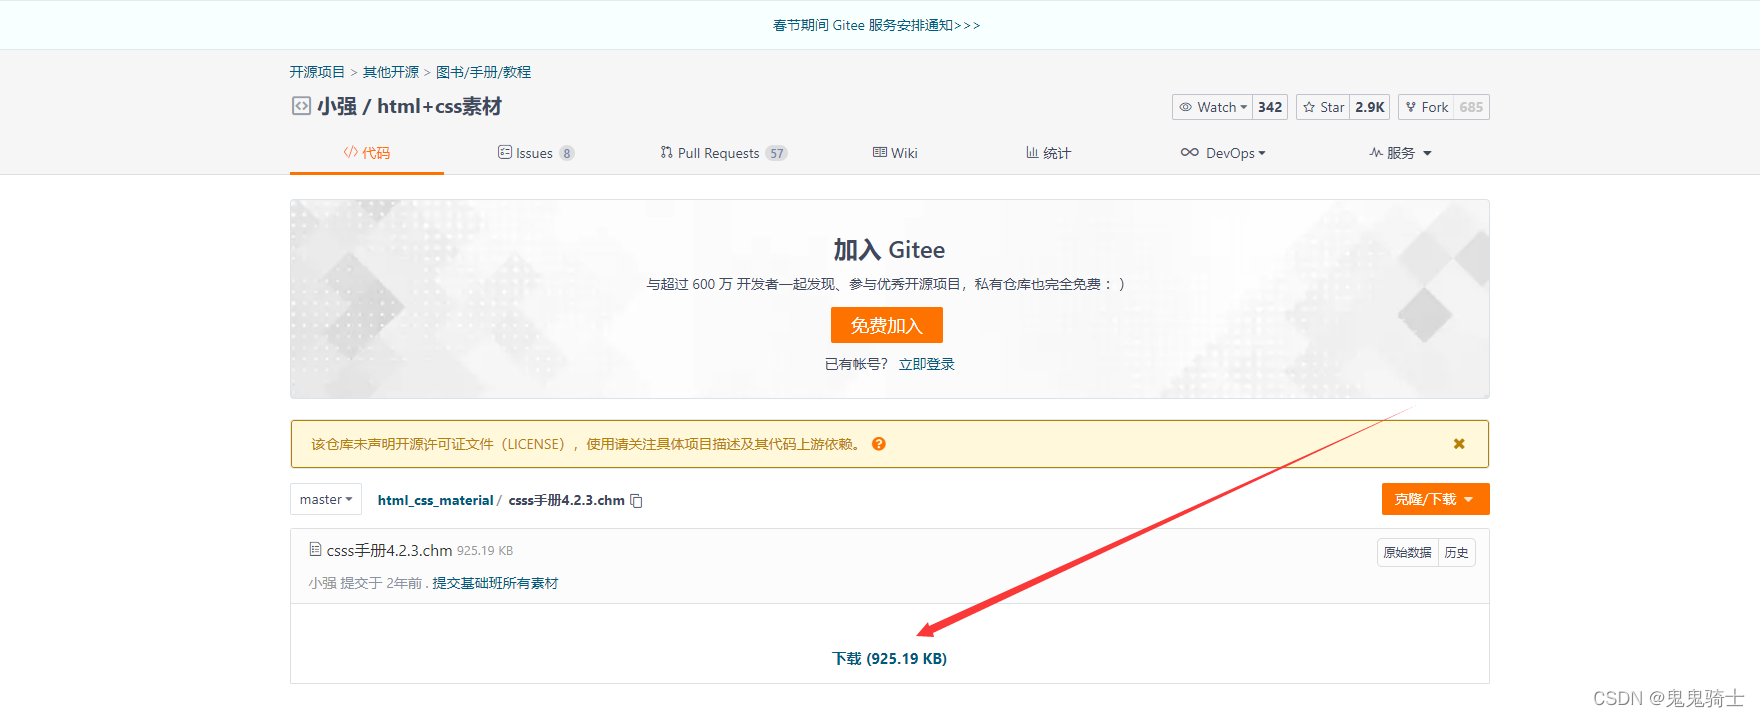Click the Pull Requests count badge 57
This screenshot has width=1760, height=717.
[776, 153]
